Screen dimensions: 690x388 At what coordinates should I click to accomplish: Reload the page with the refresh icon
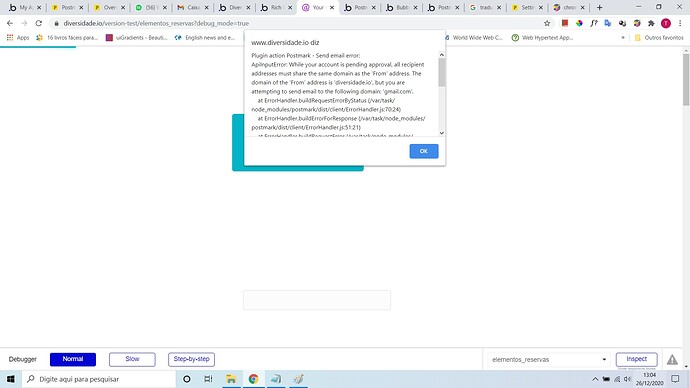point(39,23)
